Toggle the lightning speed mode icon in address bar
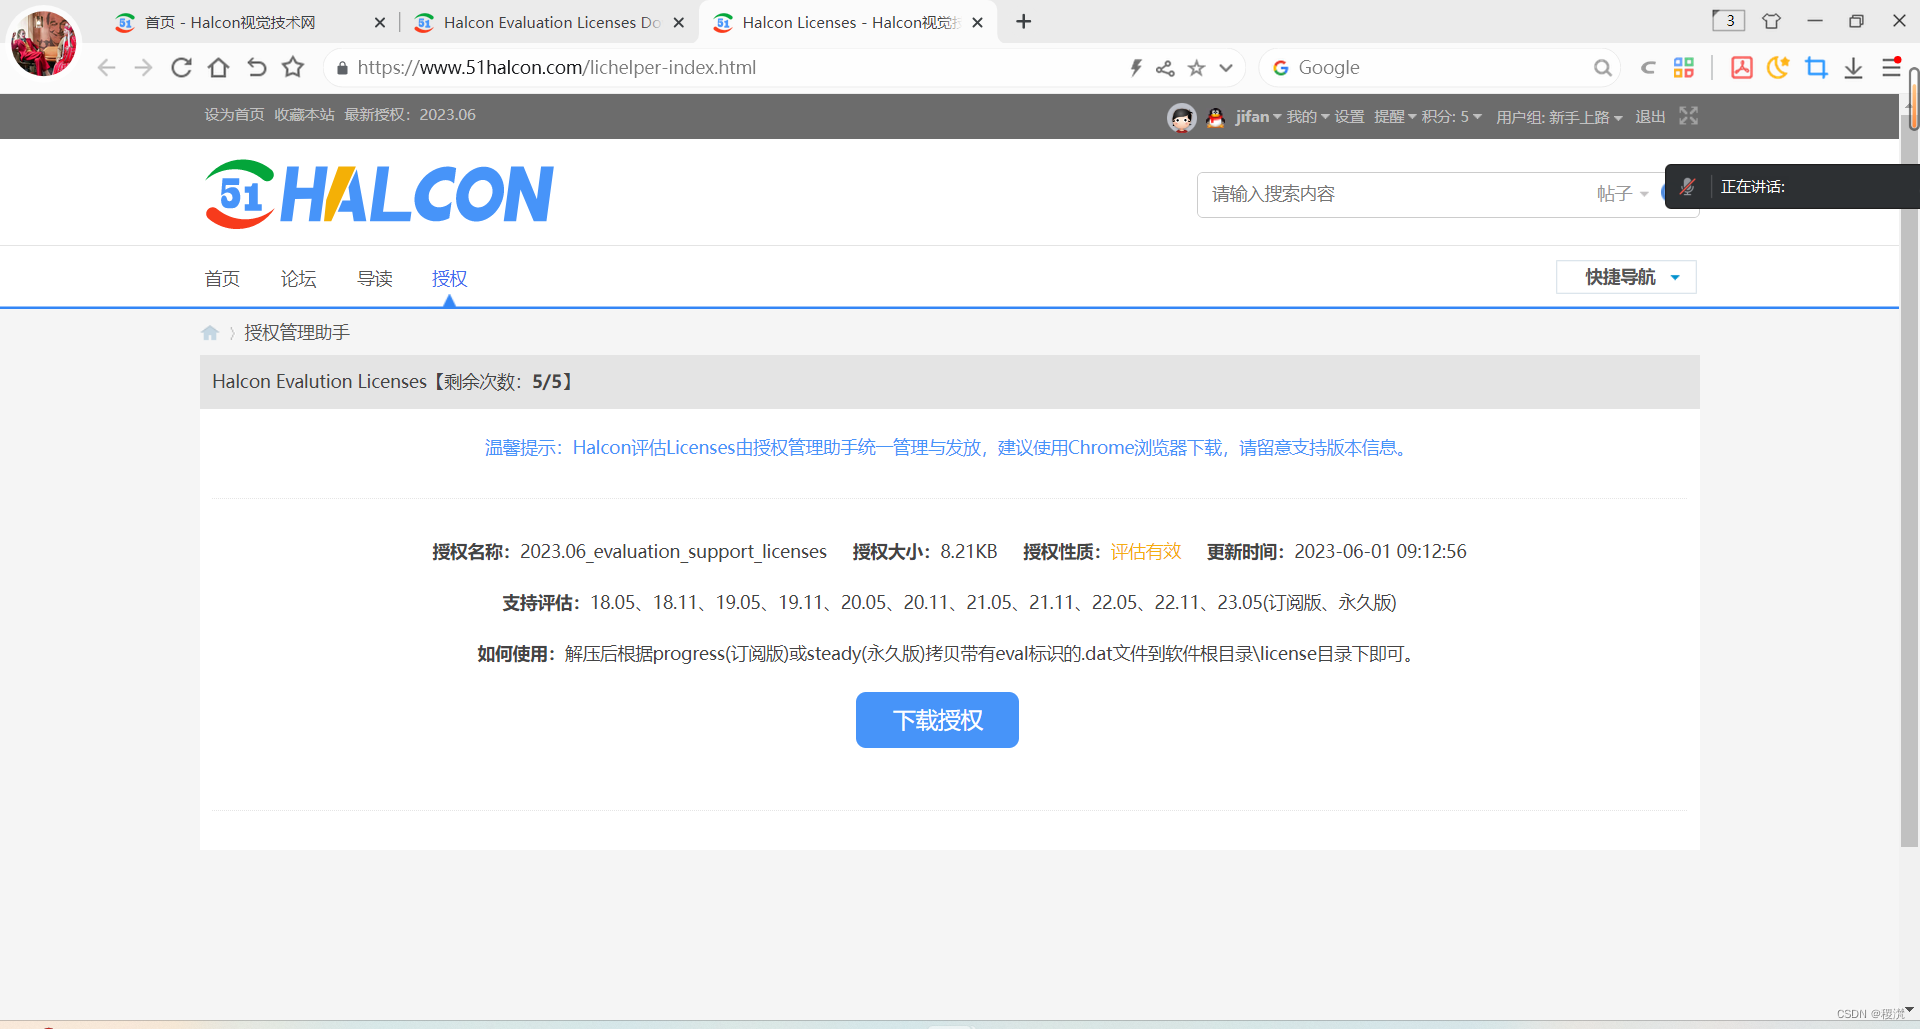The width and height of the screenshot is (1920, 1029). [x=1136, y=68]
